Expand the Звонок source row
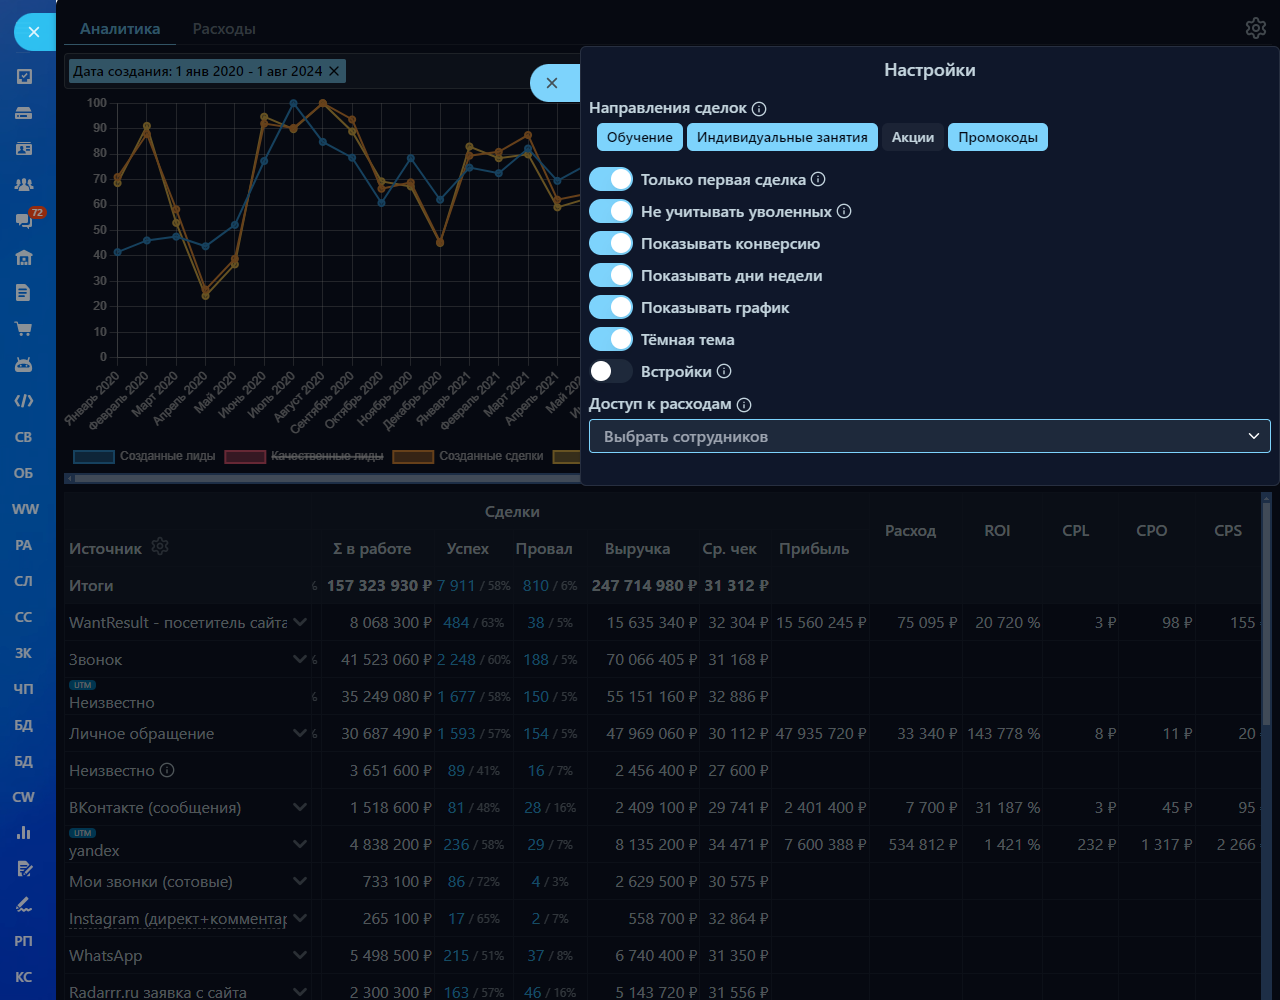This screenshot has height=1000, width=1280. coord(299,660)
